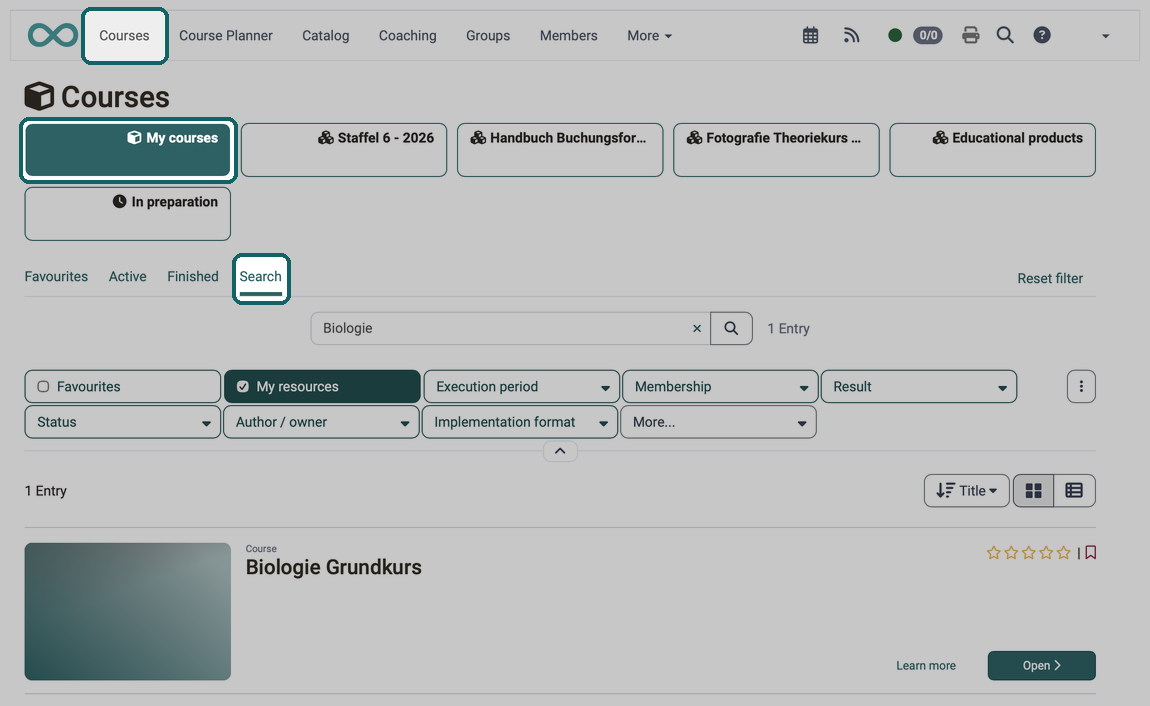Image resolution: width=1150 pixels, height=706 pixels.
Task: Switch to the Favourites course tab
Action: [56, 276]
